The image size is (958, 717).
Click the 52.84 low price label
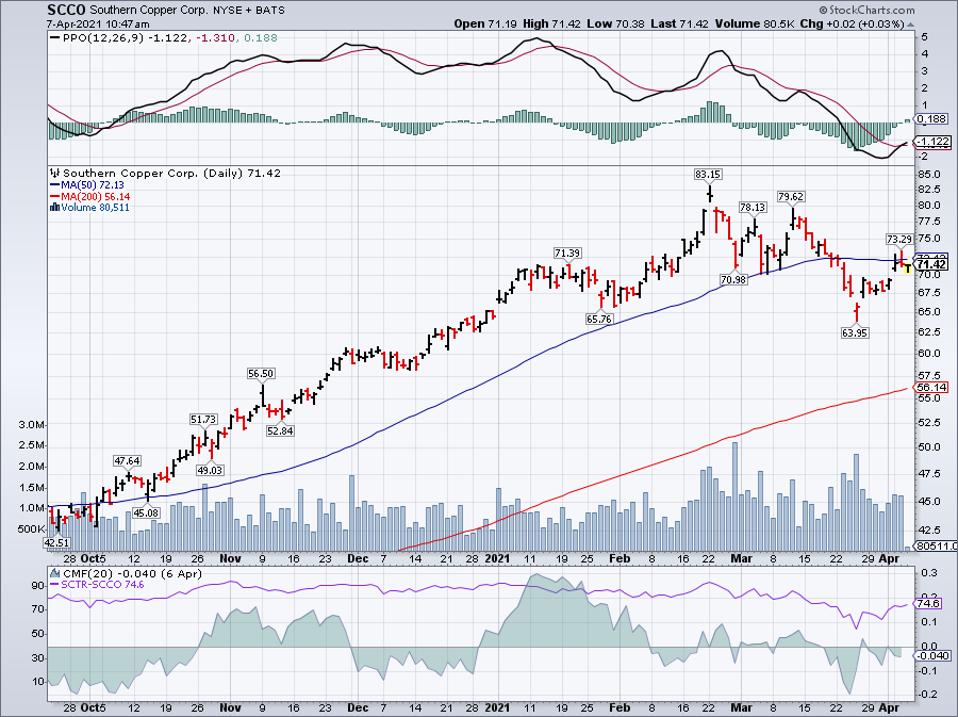pyautogui.click(x=280, y=431)
